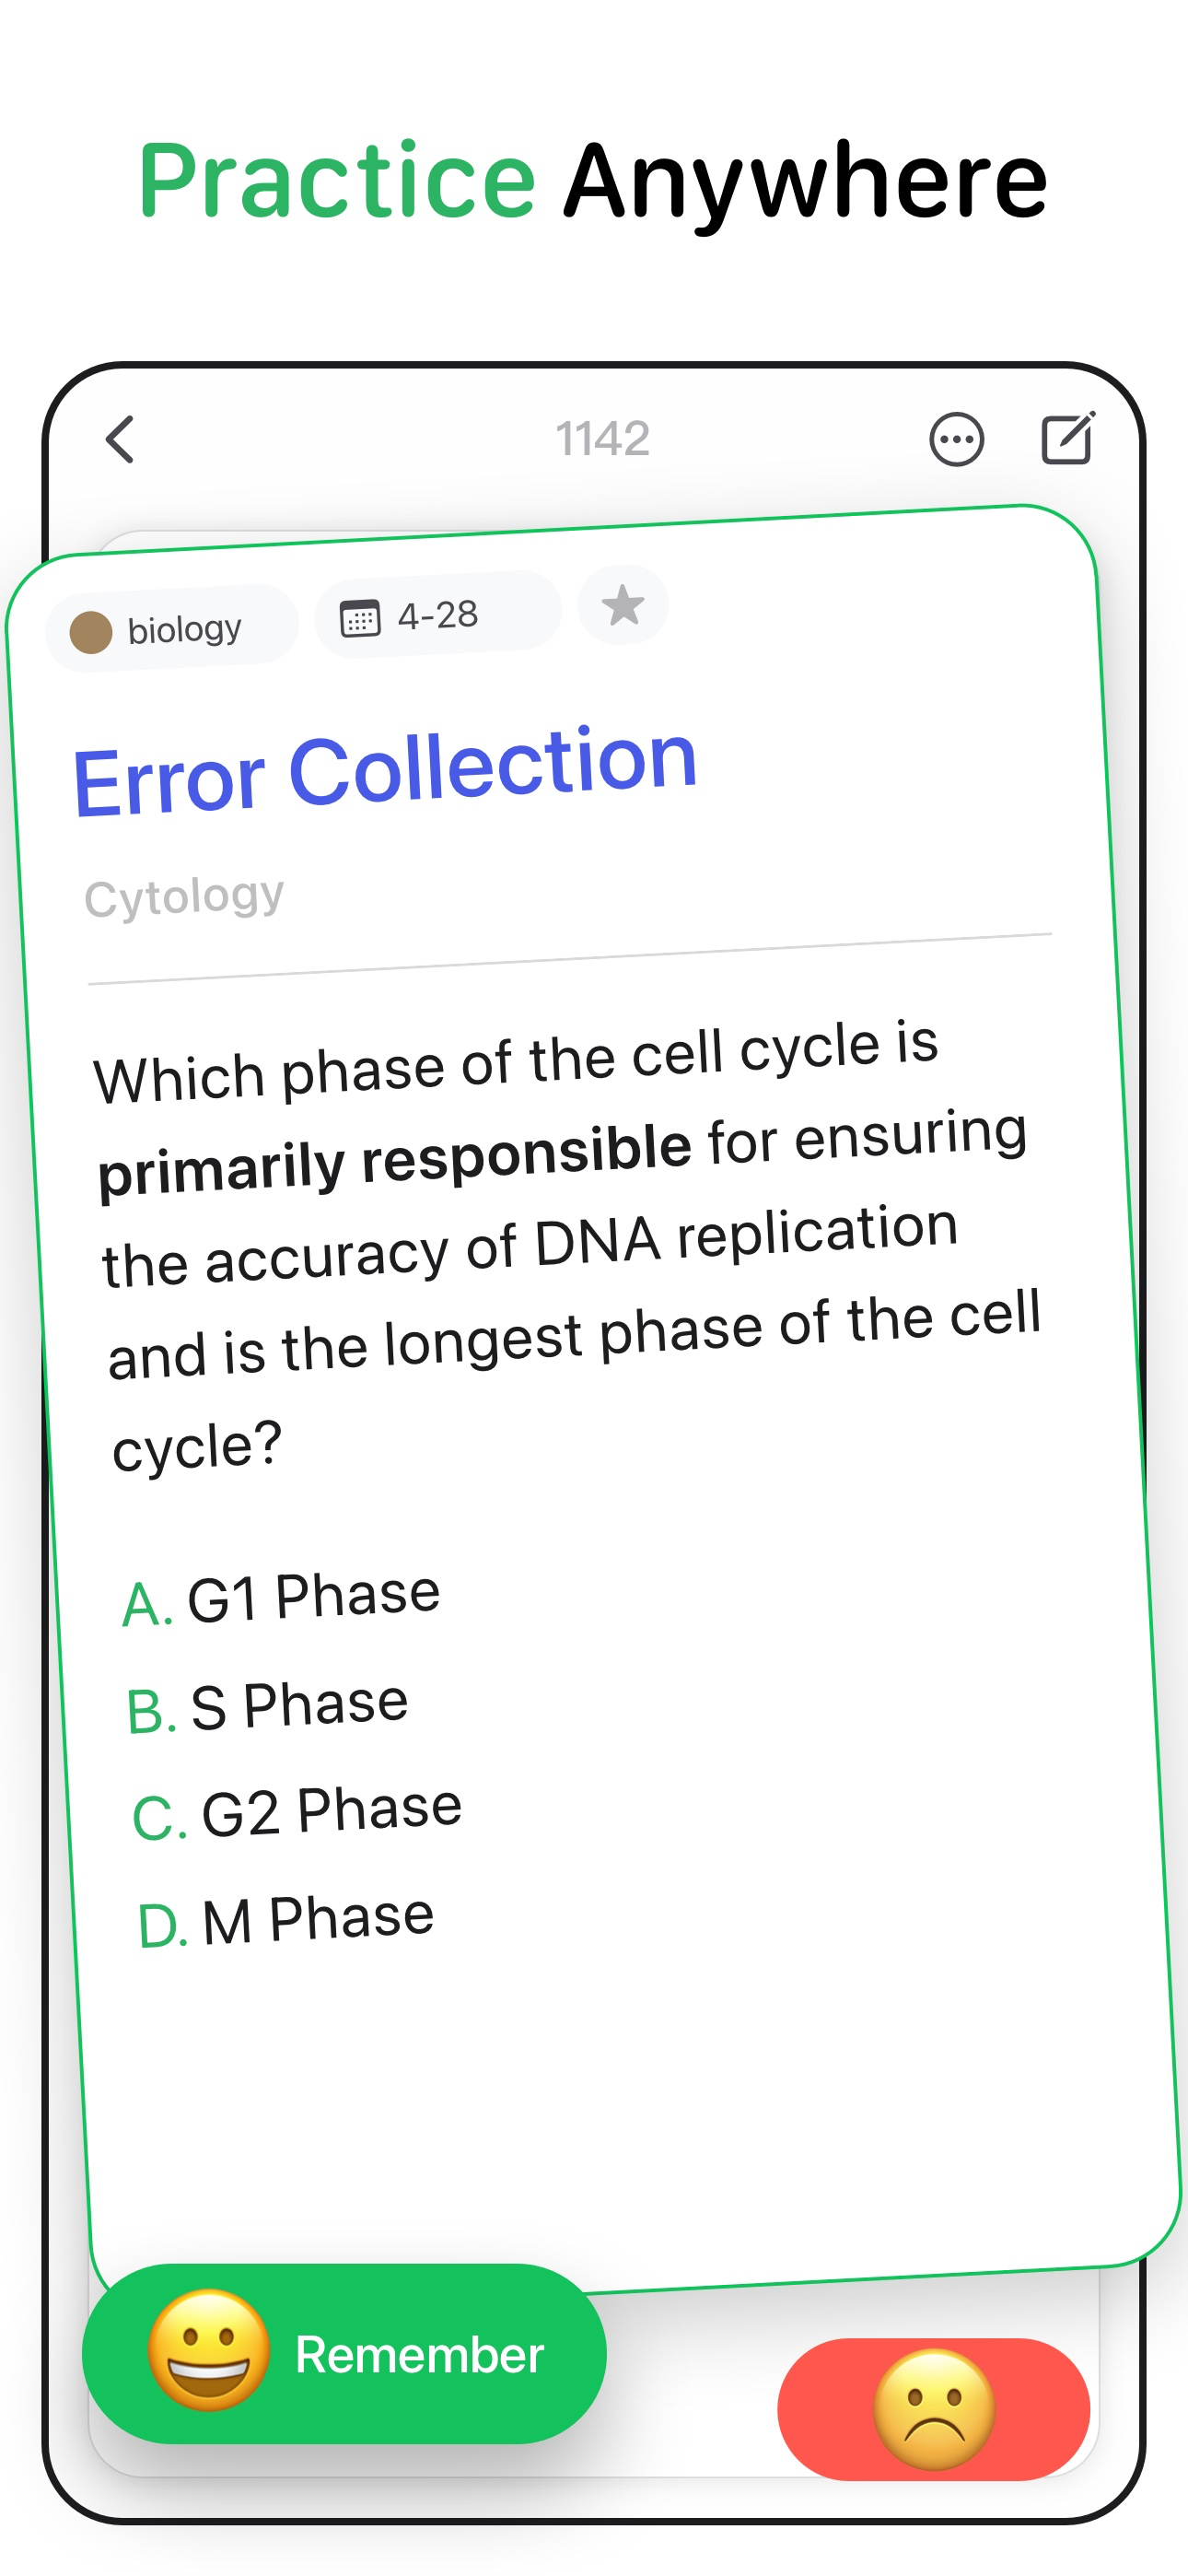Image resolution: width=1188 pixels, height=2576 pixels.
Task: Click the brown biology color dot
Action: 91,632
